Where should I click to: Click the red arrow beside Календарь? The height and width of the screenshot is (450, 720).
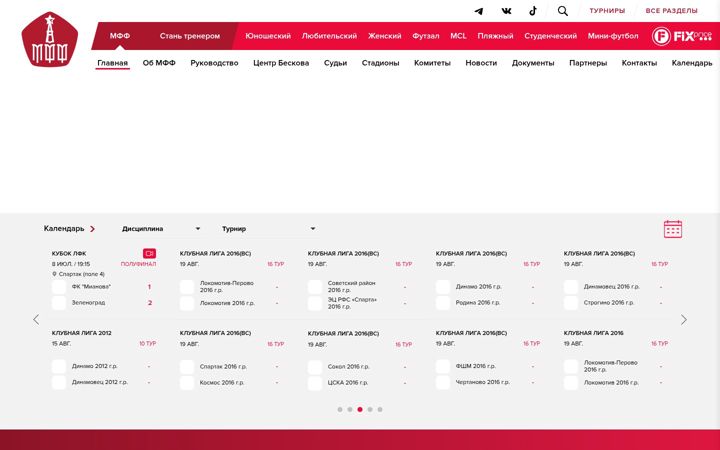pos(92,229)
